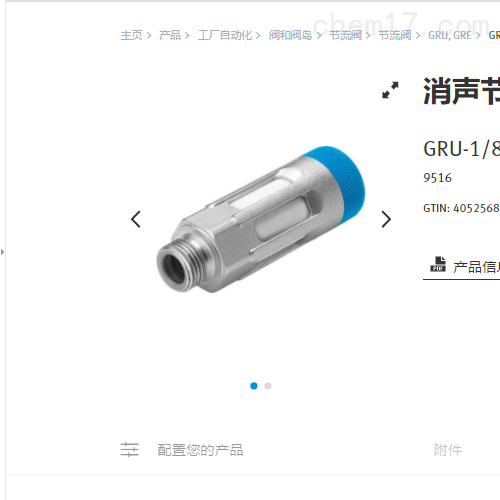
Task: Go to GRU, GRE breadcrumb
Action: point(450,35)
